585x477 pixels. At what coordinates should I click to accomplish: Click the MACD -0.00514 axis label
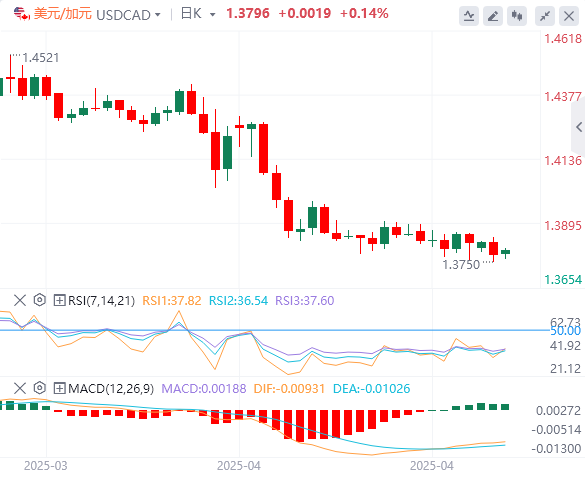(x=556, y=430)
